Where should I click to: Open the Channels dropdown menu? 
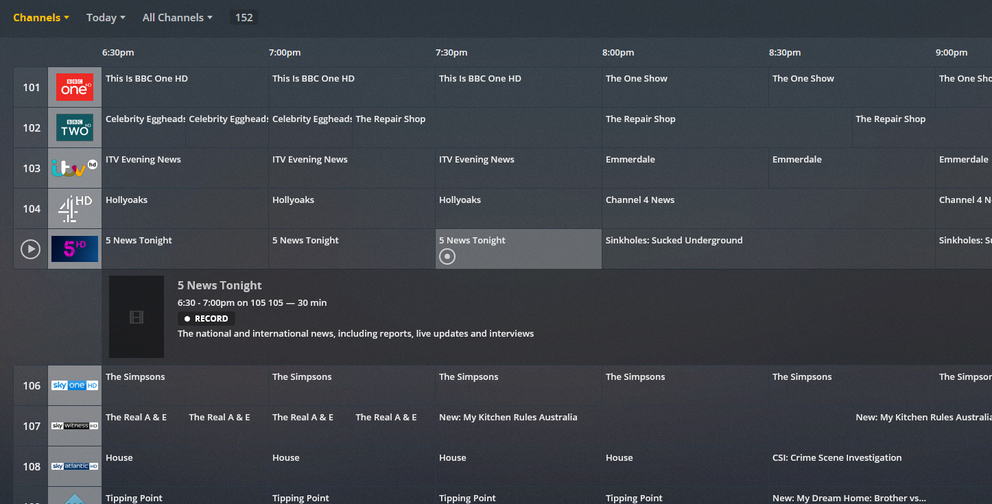click(41, 18)
